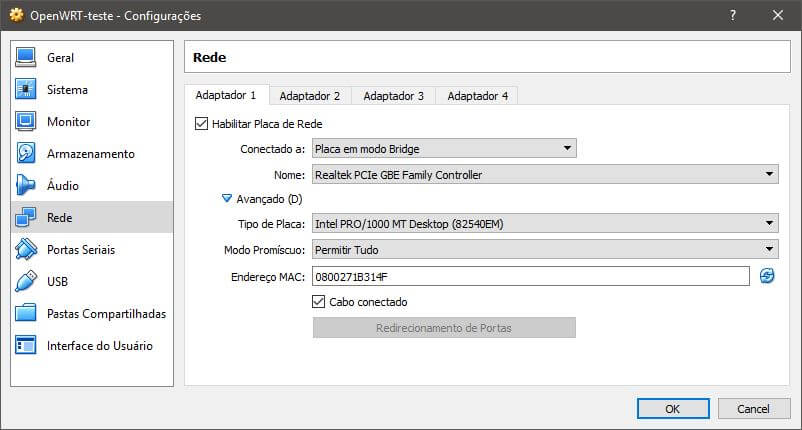Close the Configurações dialog window

coord(777,15)
